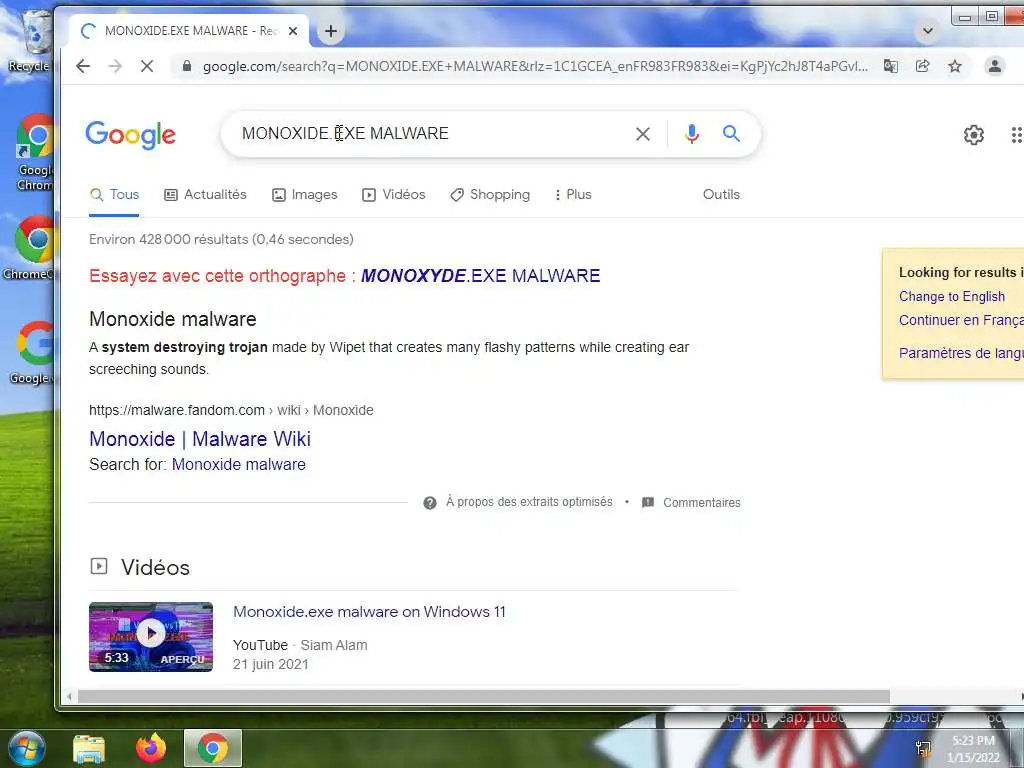This screenshot has width=1024, height=768.
Task: Open Paramètres de langue link
Action: [x=961, y=353]
